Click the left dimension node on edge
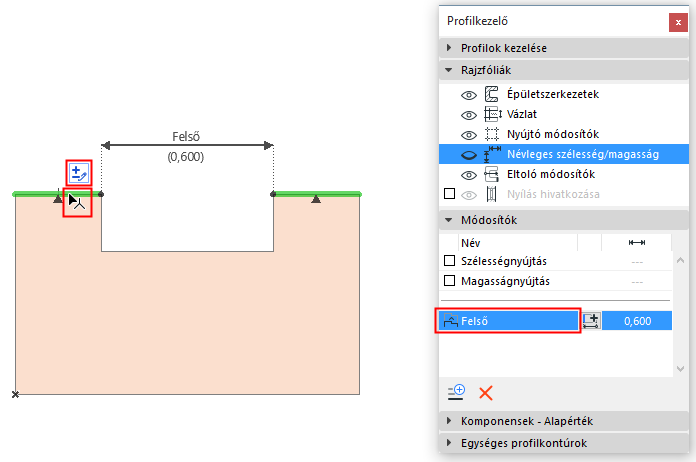Image resolution: width=696 pixels, height=462 pixels. click(x=101, y=194)
